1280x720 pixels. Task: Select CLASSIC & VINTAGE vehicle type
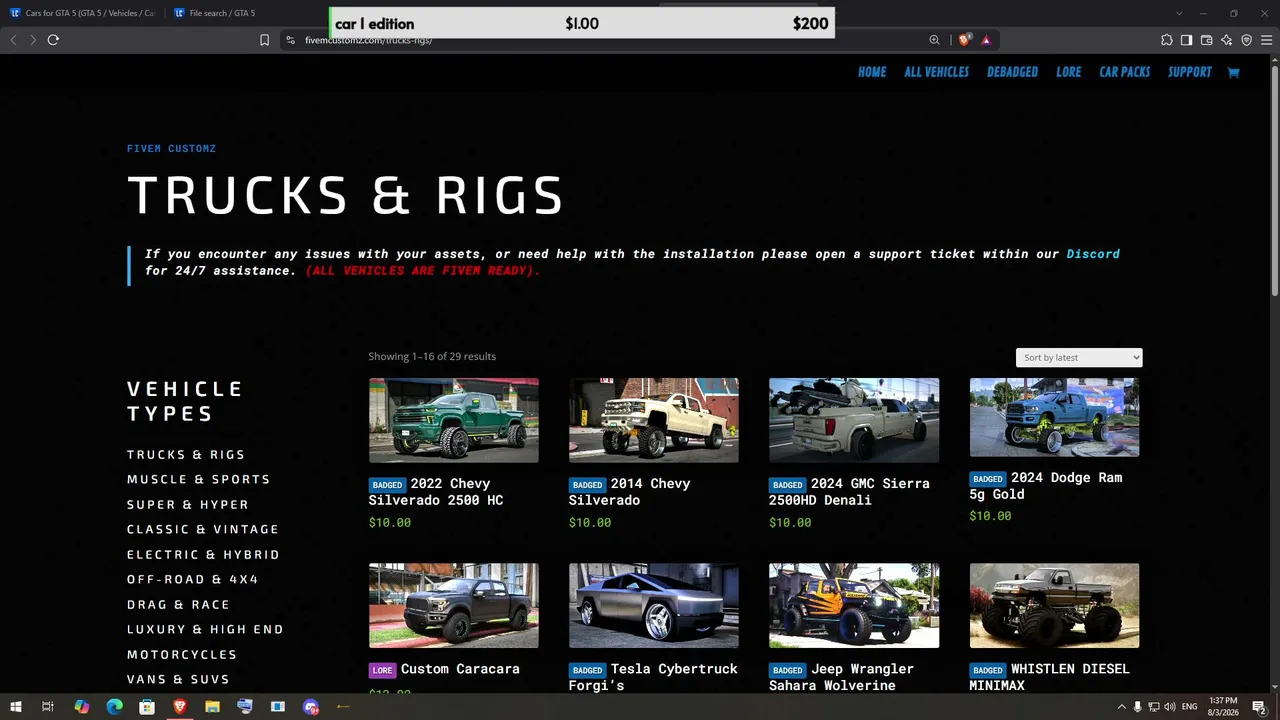(203, 529)
